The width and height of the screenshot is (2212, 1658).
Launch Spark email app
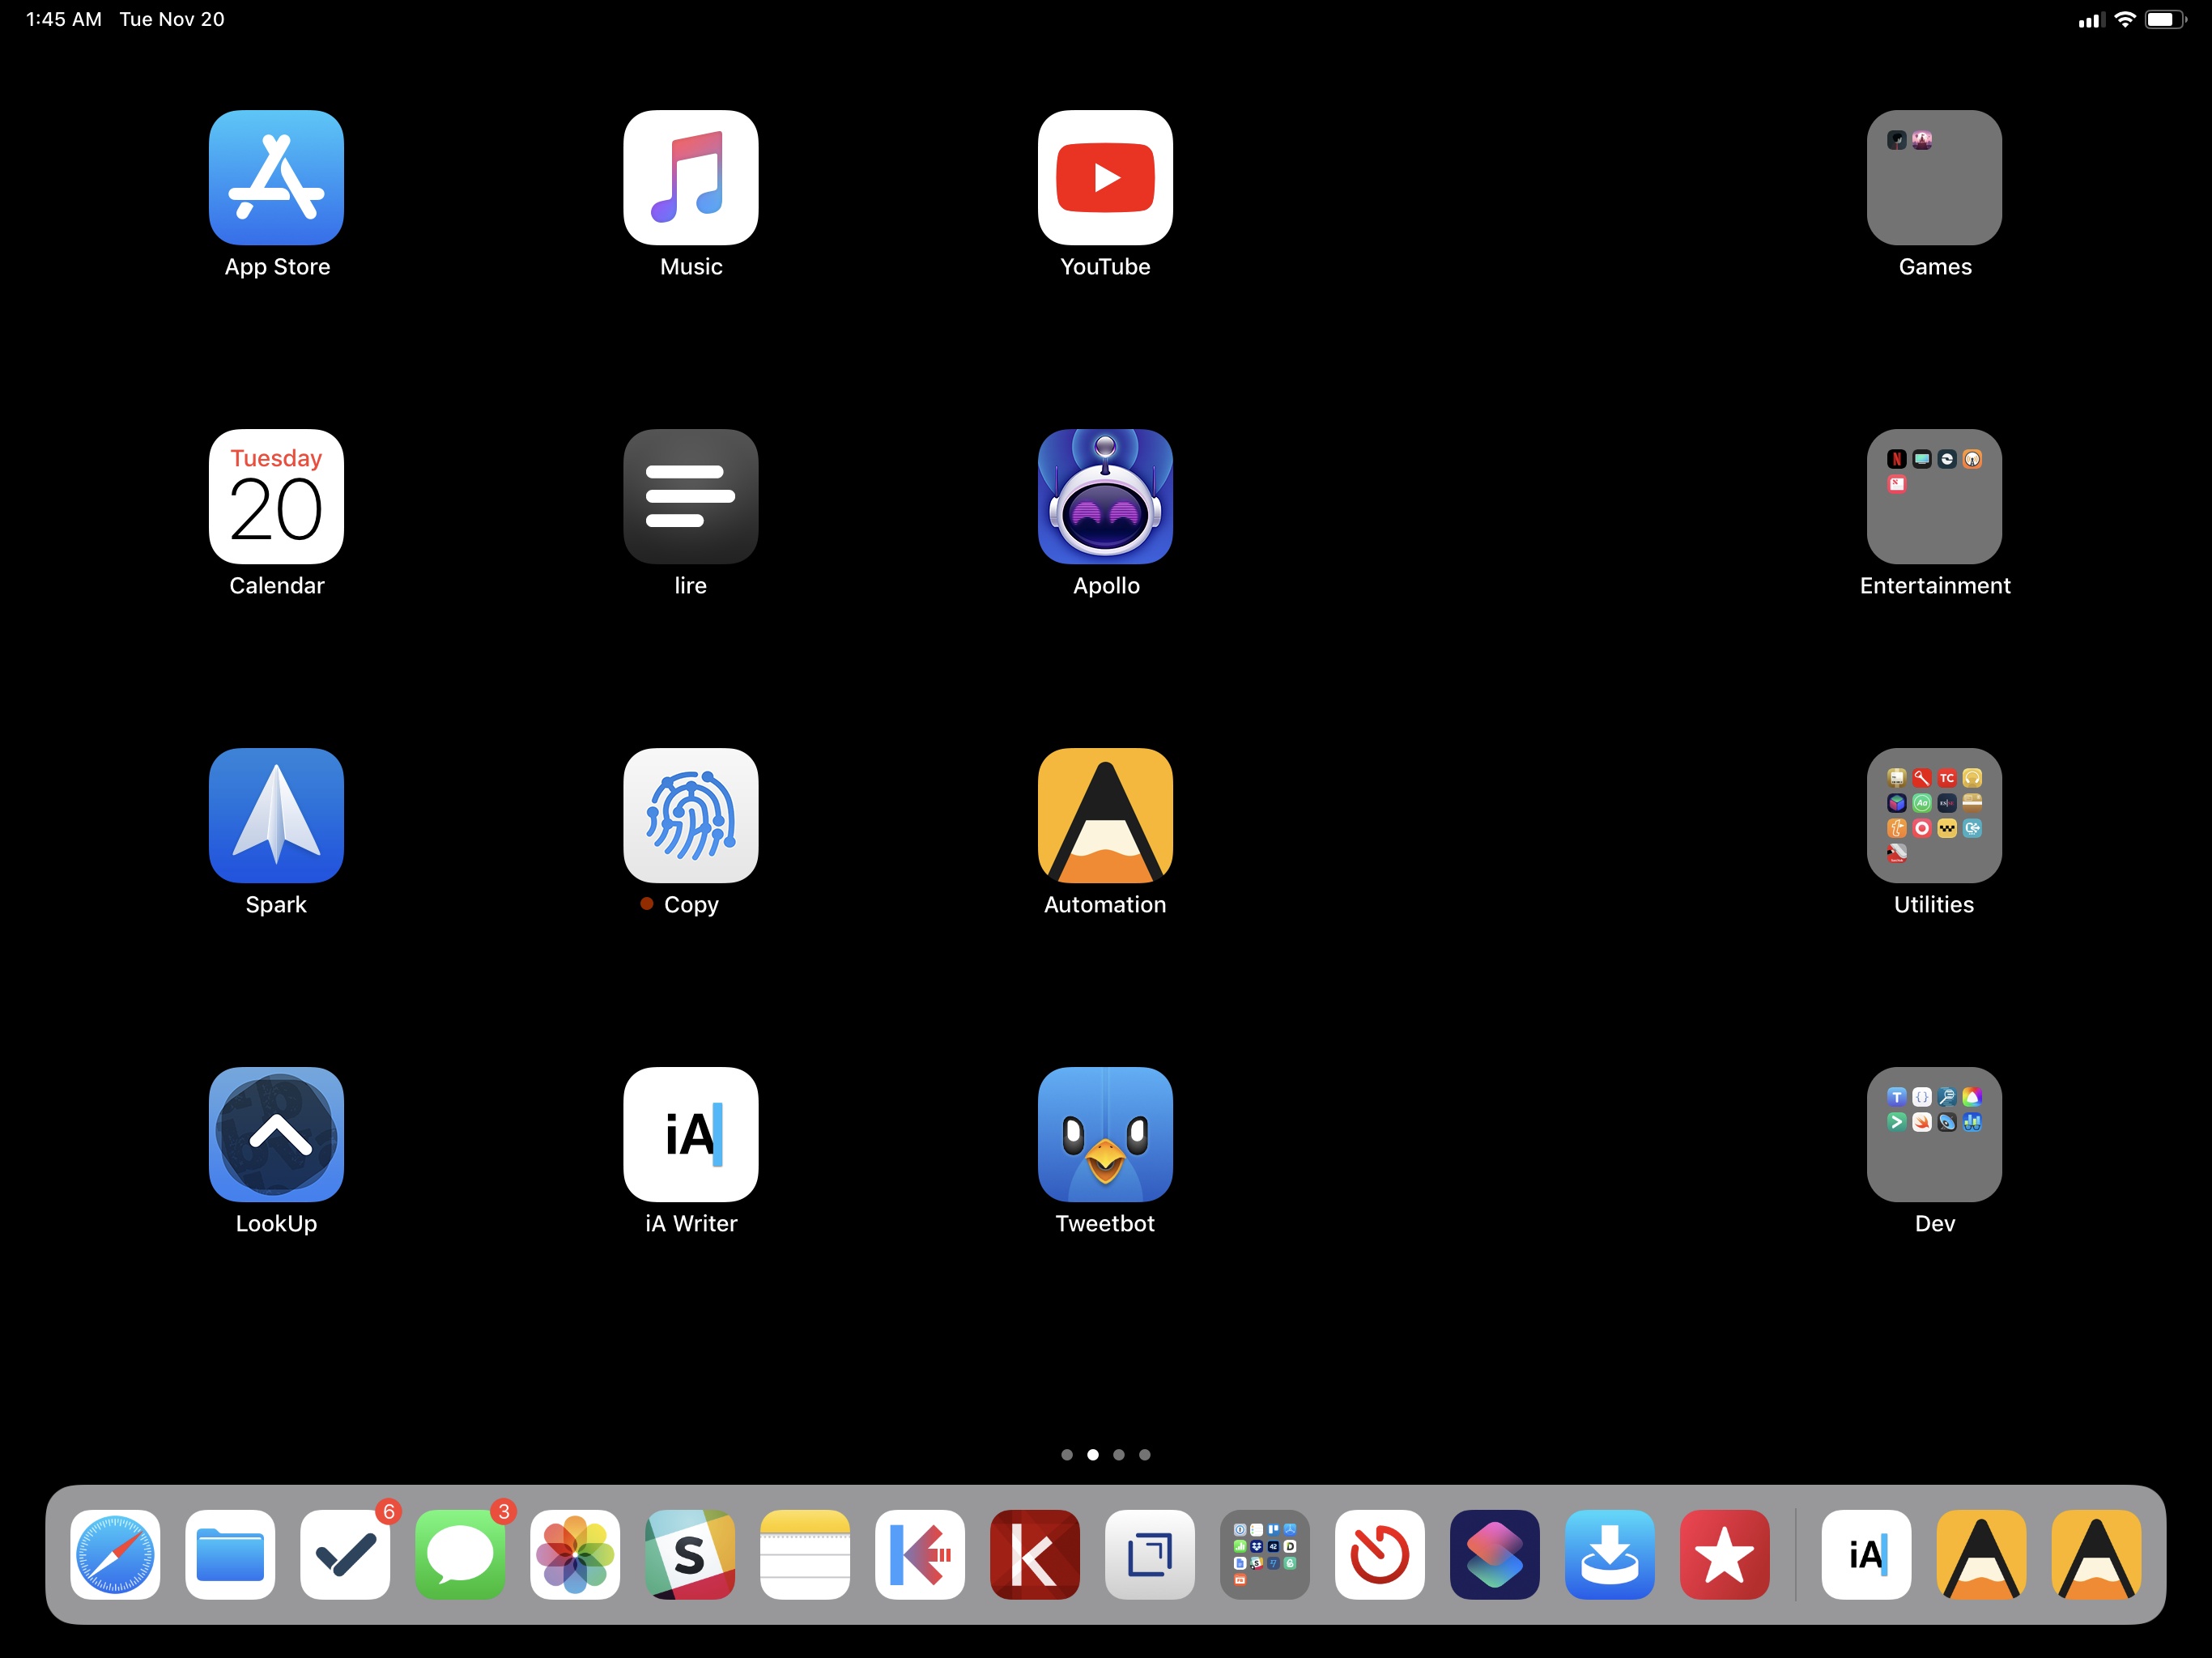(275, 815)
